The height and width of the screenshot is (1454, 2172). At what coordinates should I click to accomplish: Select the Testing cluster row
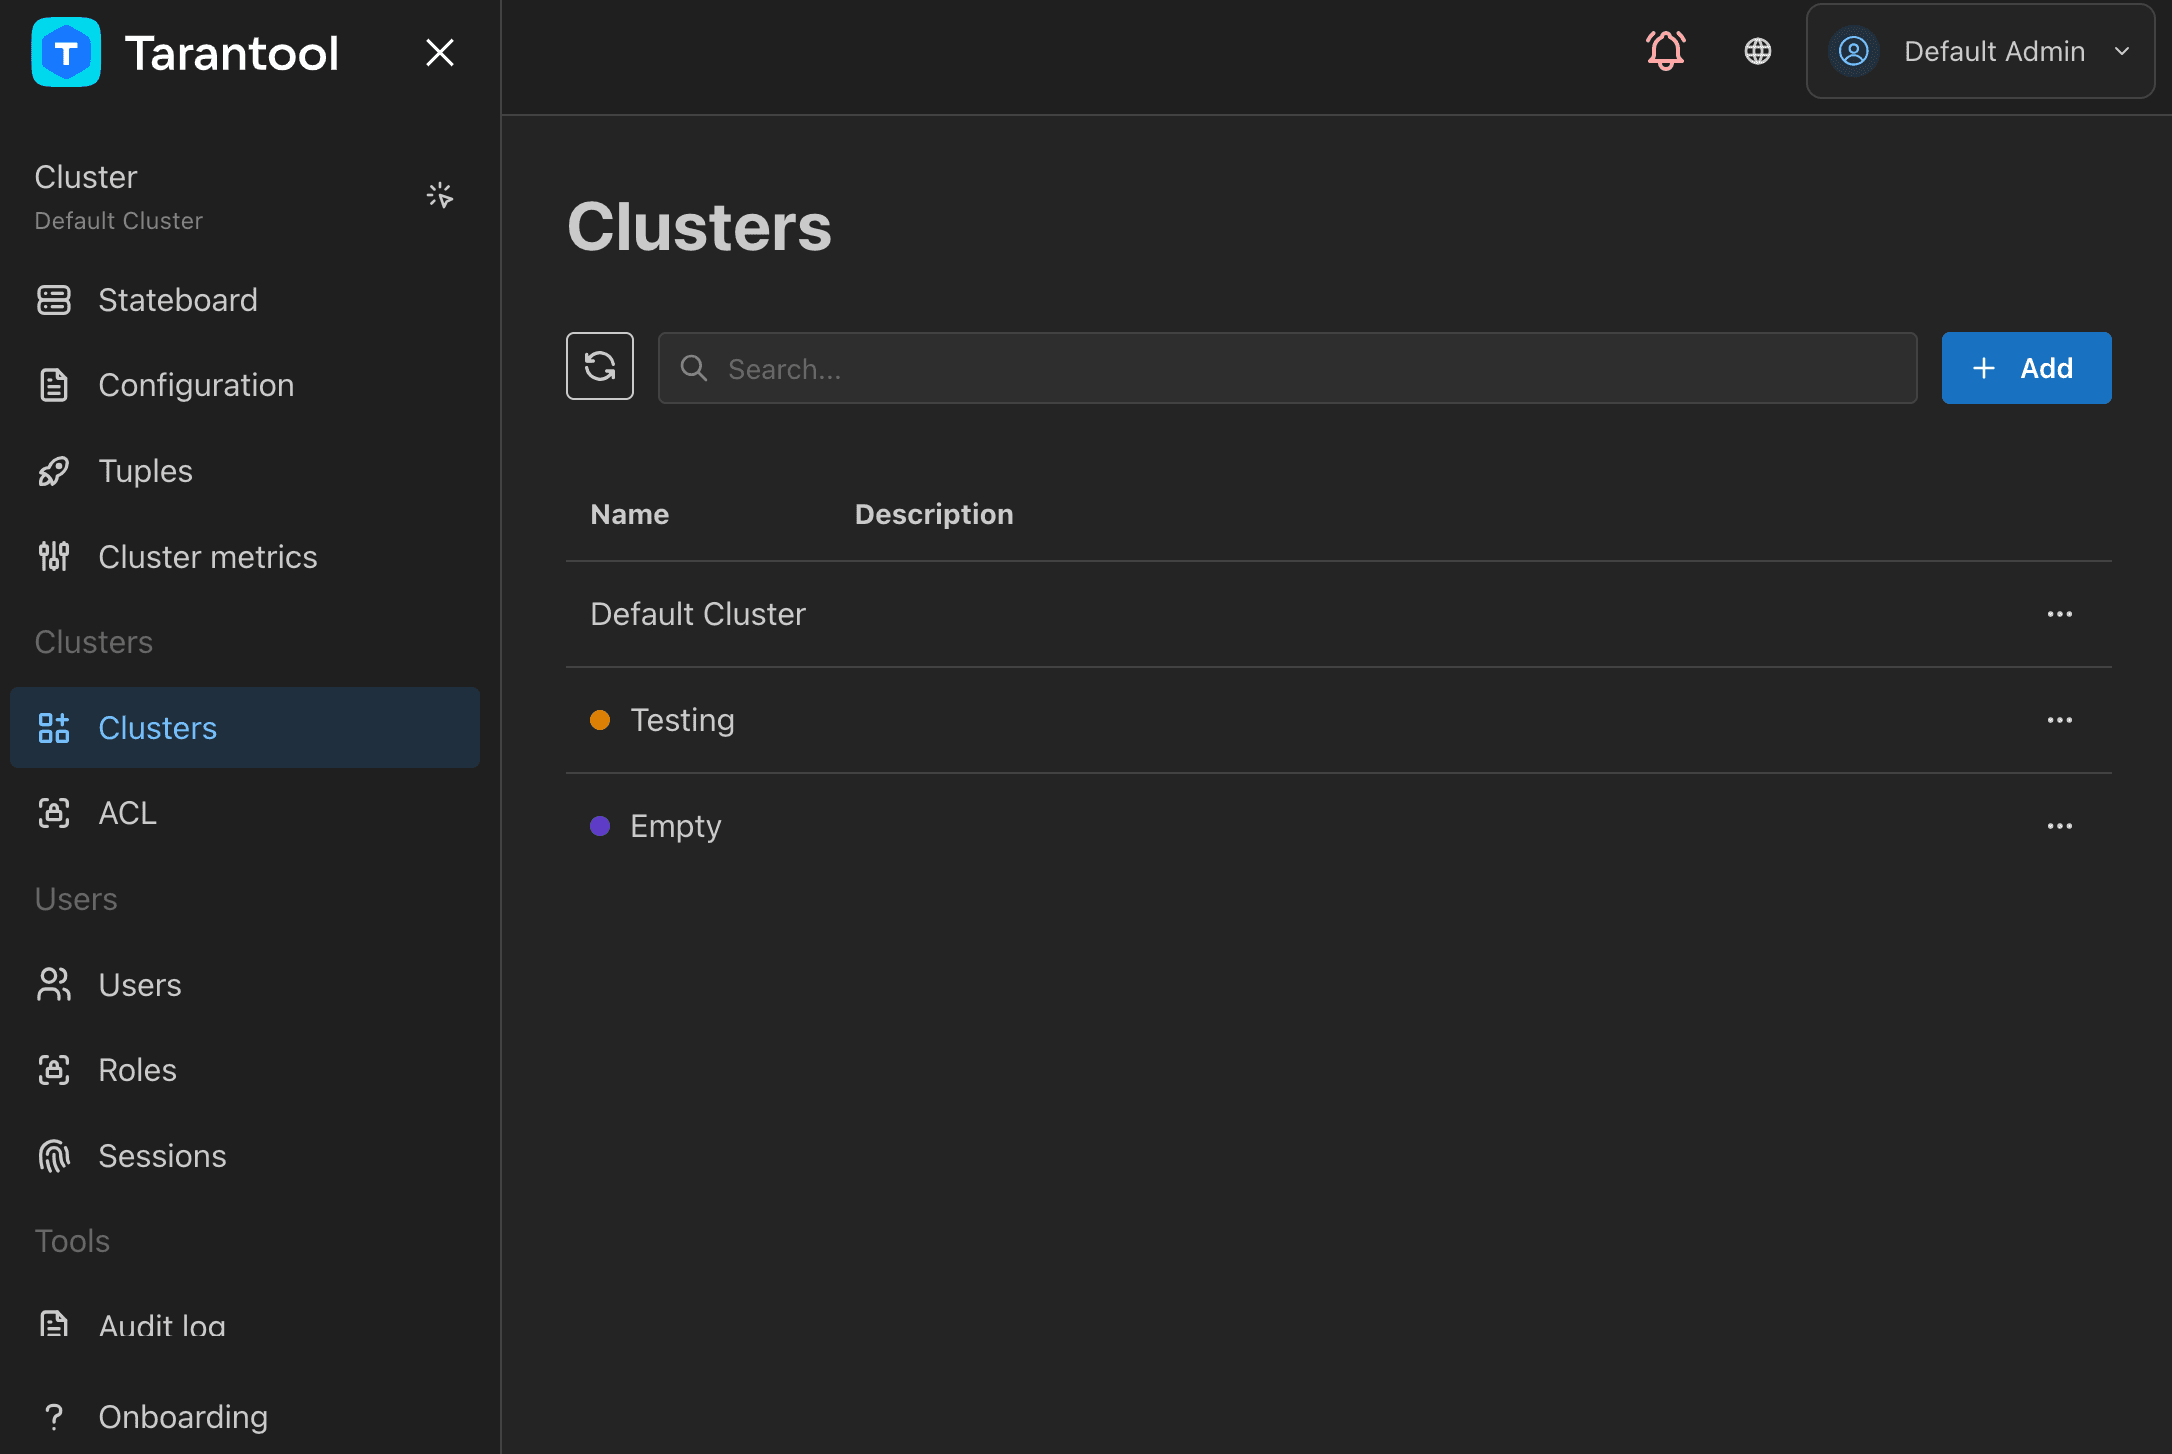click(x=1338, y=720)
